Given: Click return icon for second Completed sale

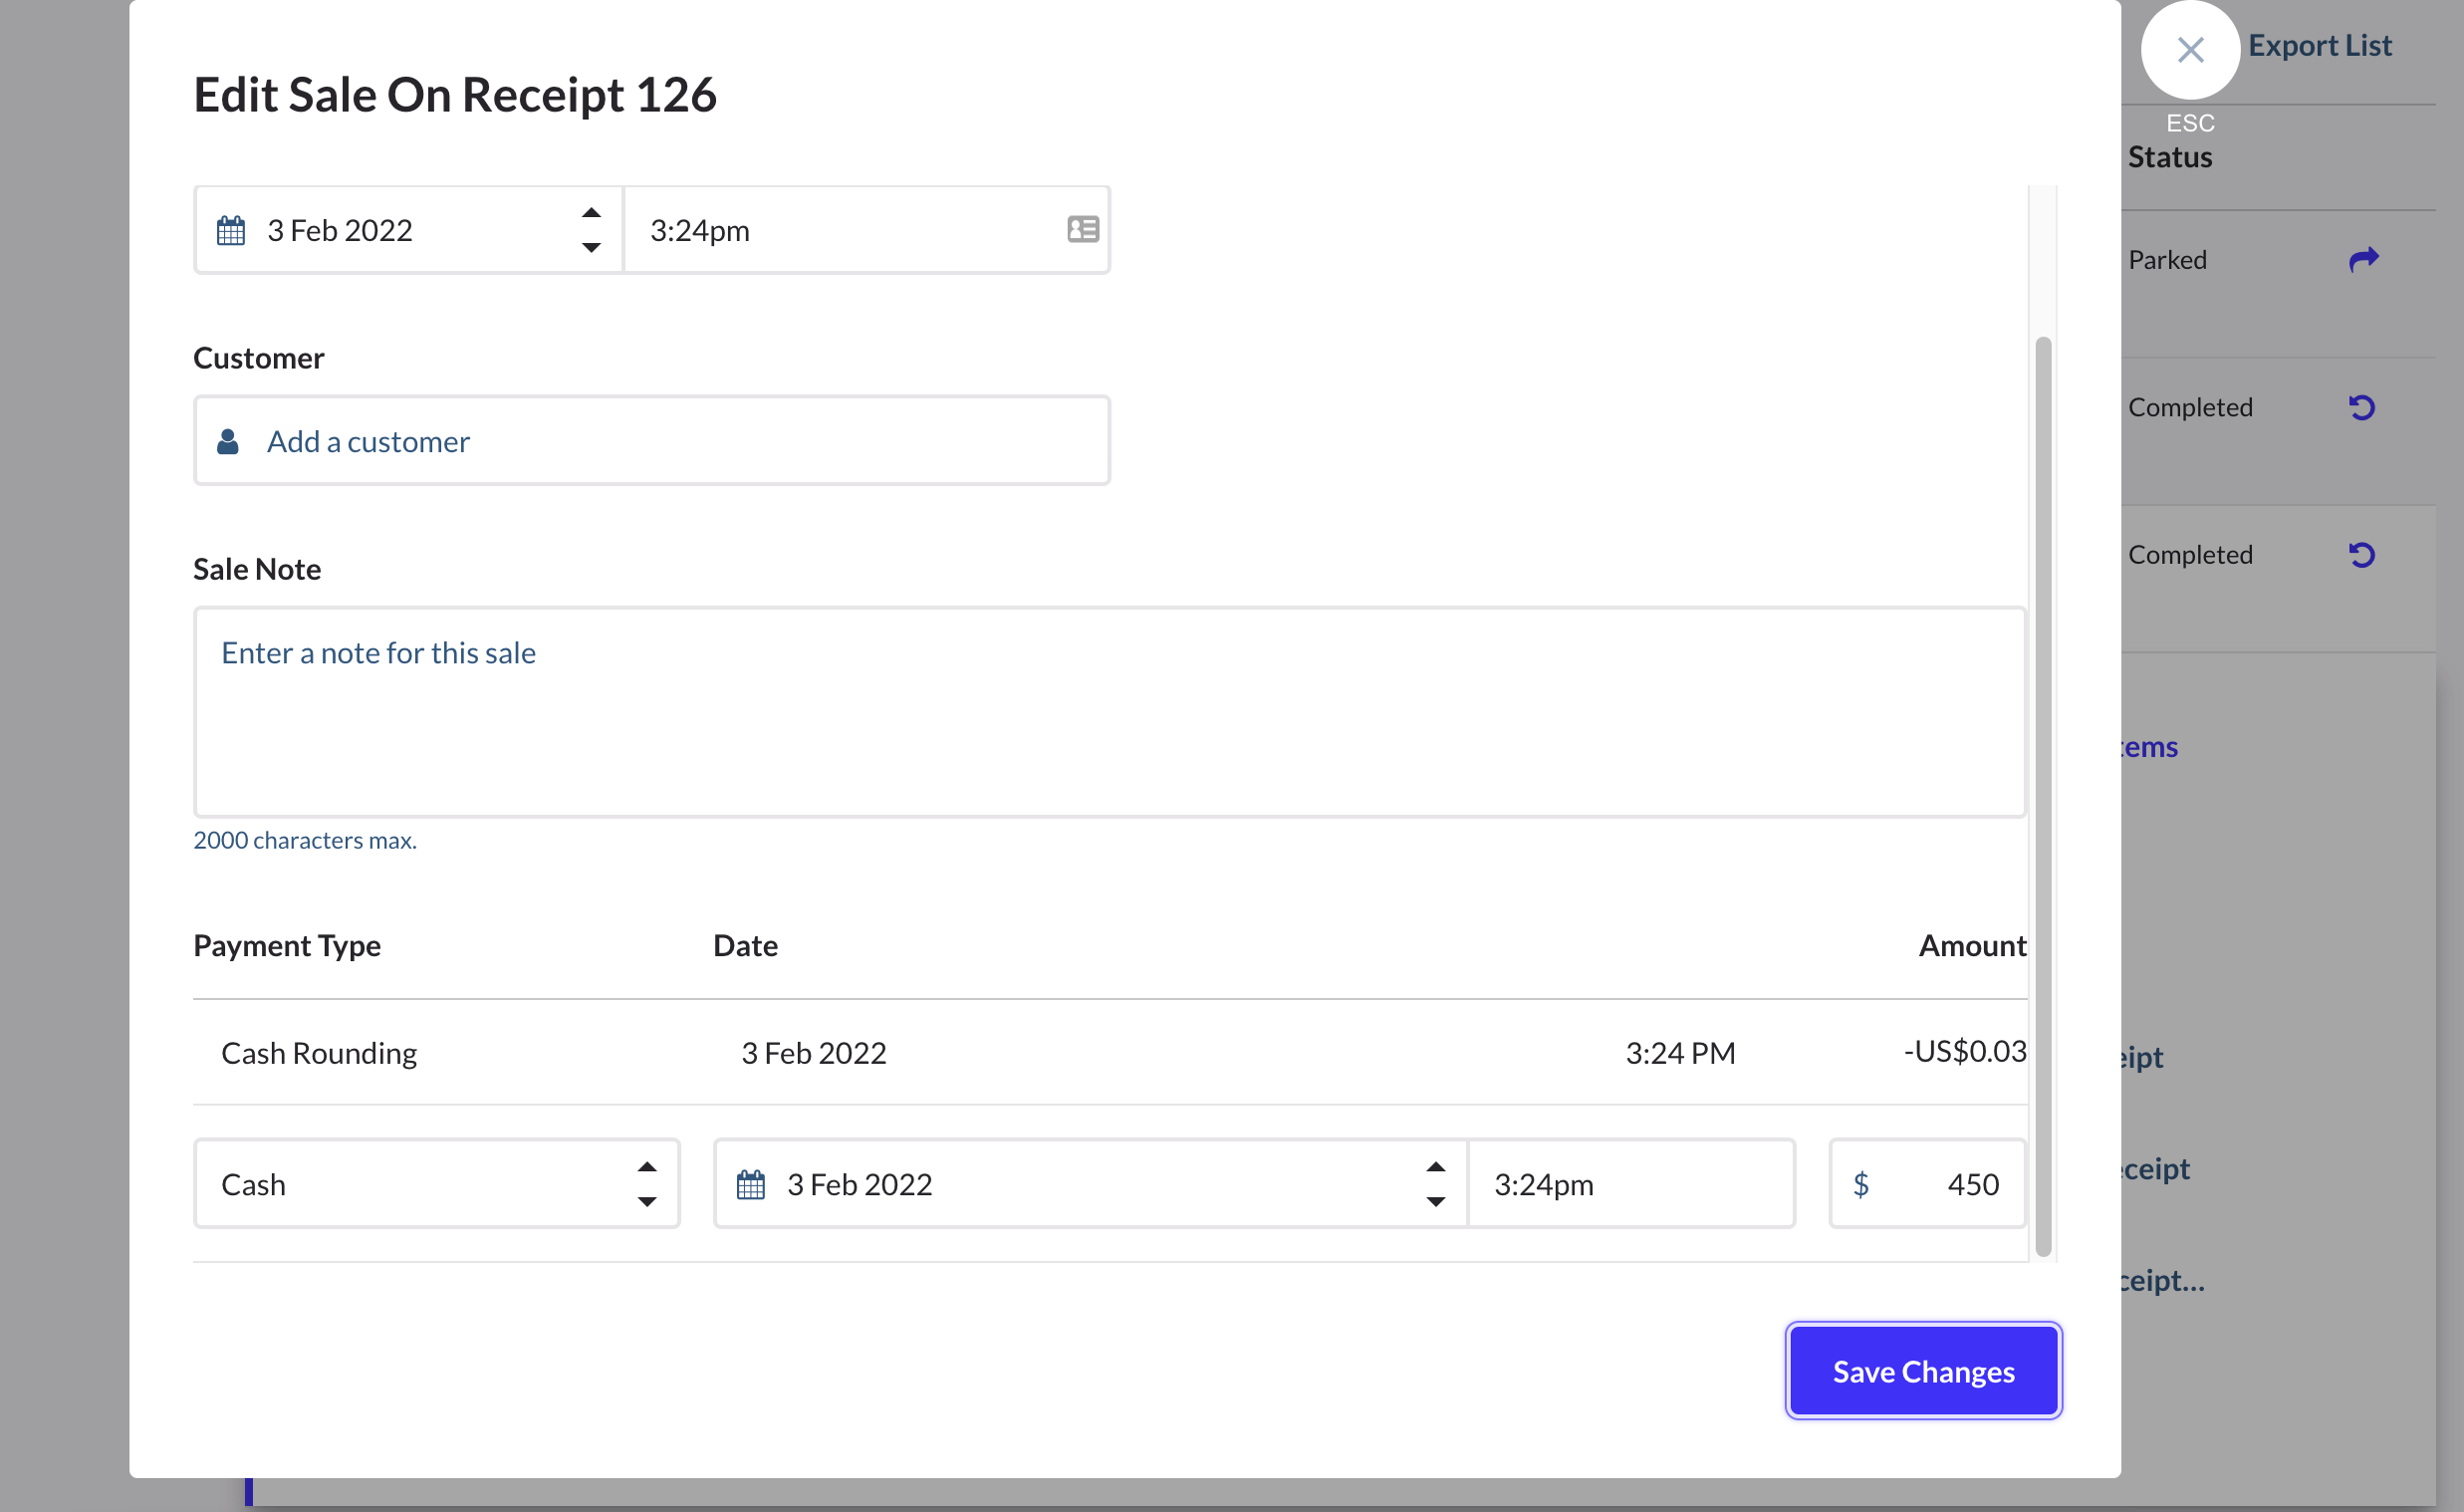Looking at the screenshot, I should tap(2361, 554).
